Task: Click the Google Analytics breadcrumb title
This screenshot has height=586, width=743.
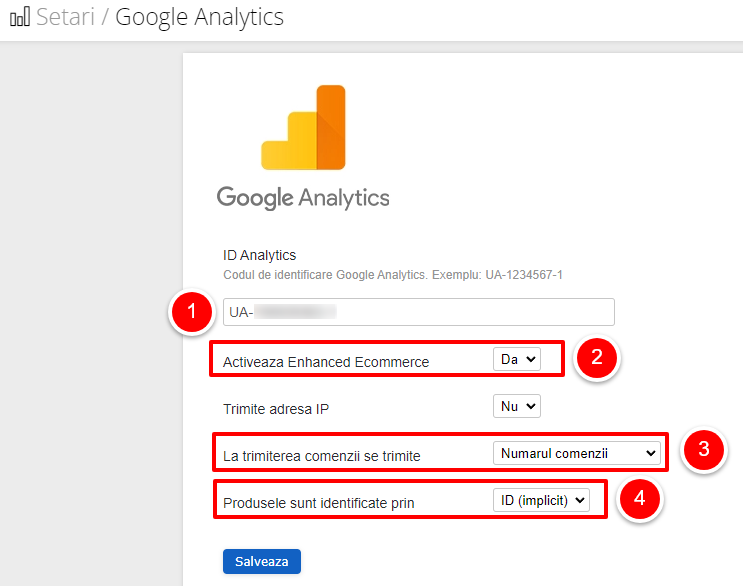Action: click(x=199, y=18)
